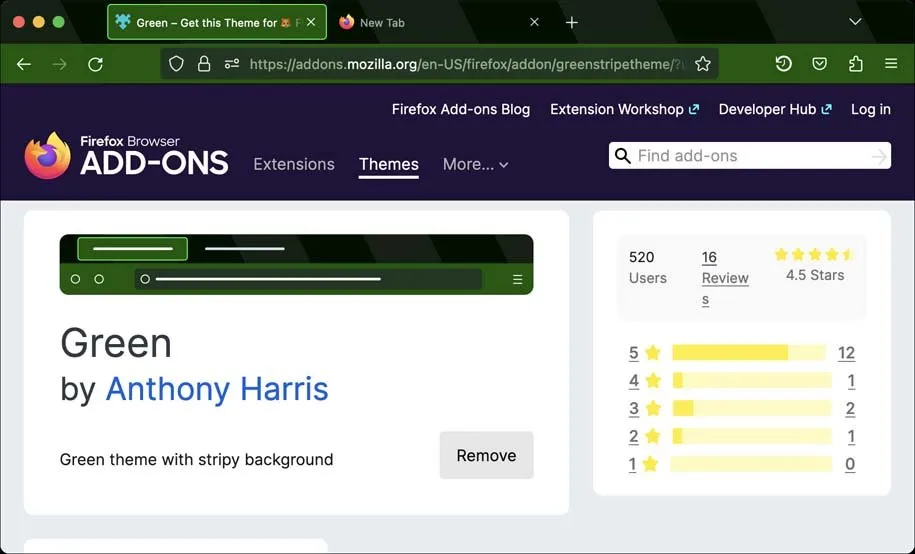Click the Green theme preview image
This screenshot has height=554, width=915.
point(296,264)
